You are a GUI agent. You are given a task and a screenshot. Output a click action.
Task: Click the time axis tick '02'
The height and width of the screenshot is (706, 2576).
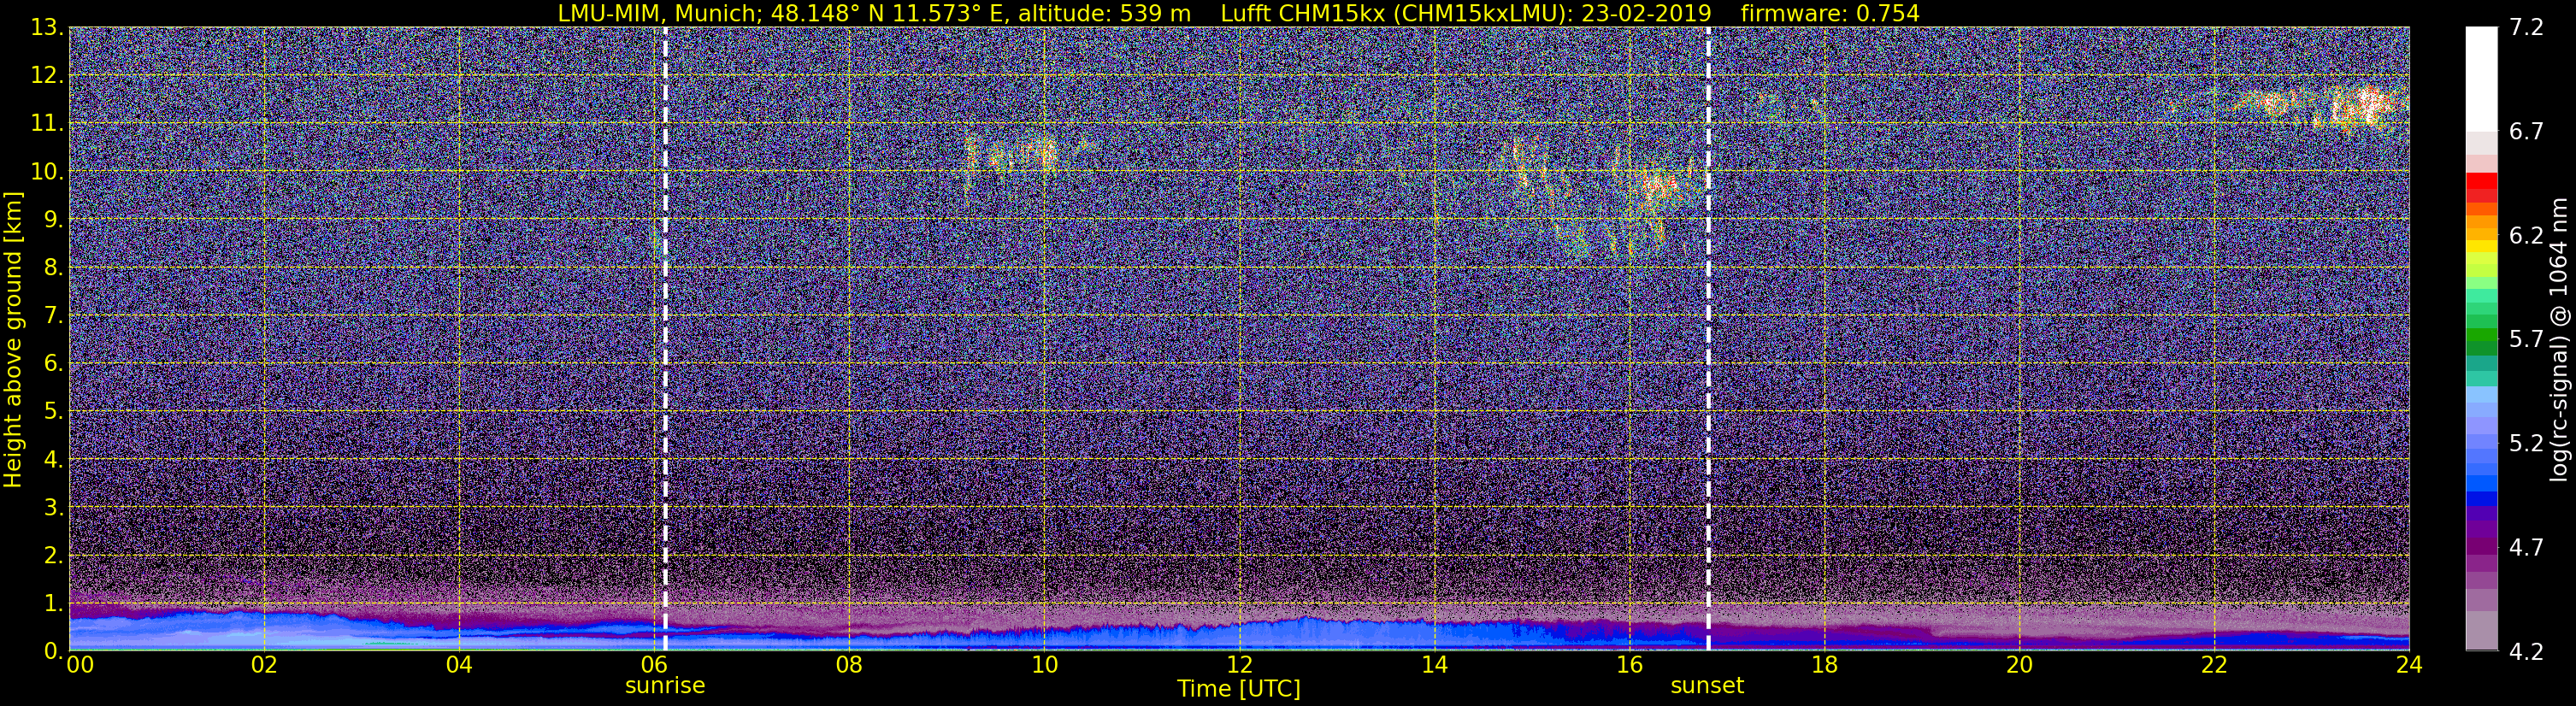(264, 665)
